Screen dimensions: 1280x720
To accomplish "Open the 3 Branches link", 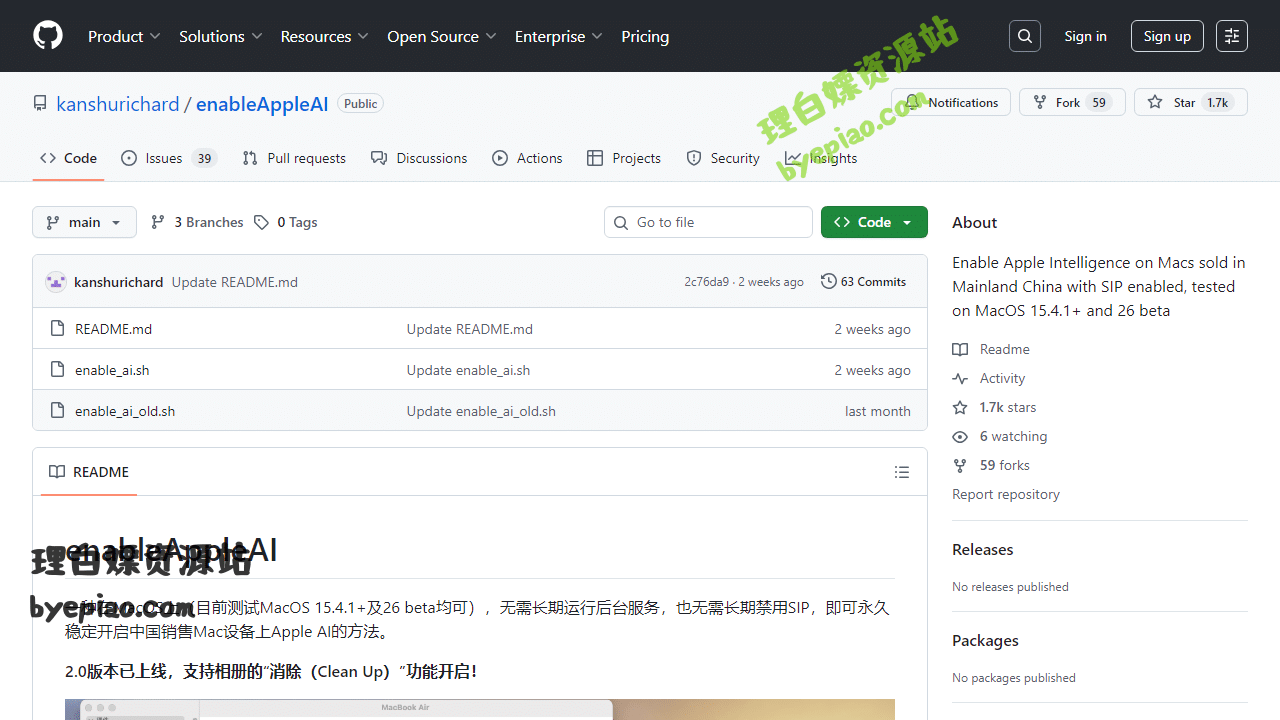I will pyautogui.click(x=197, y=222).
